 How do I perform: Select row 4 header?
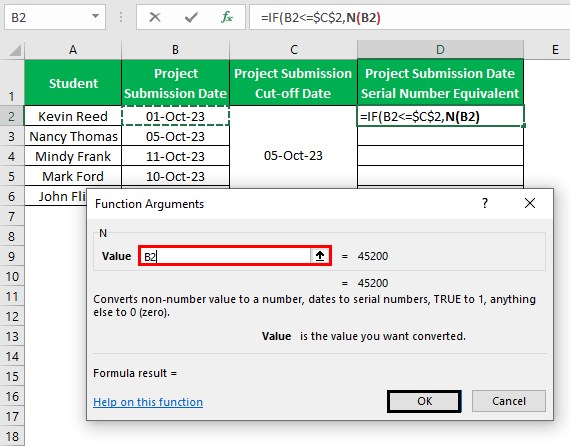(x=12, y=156)
